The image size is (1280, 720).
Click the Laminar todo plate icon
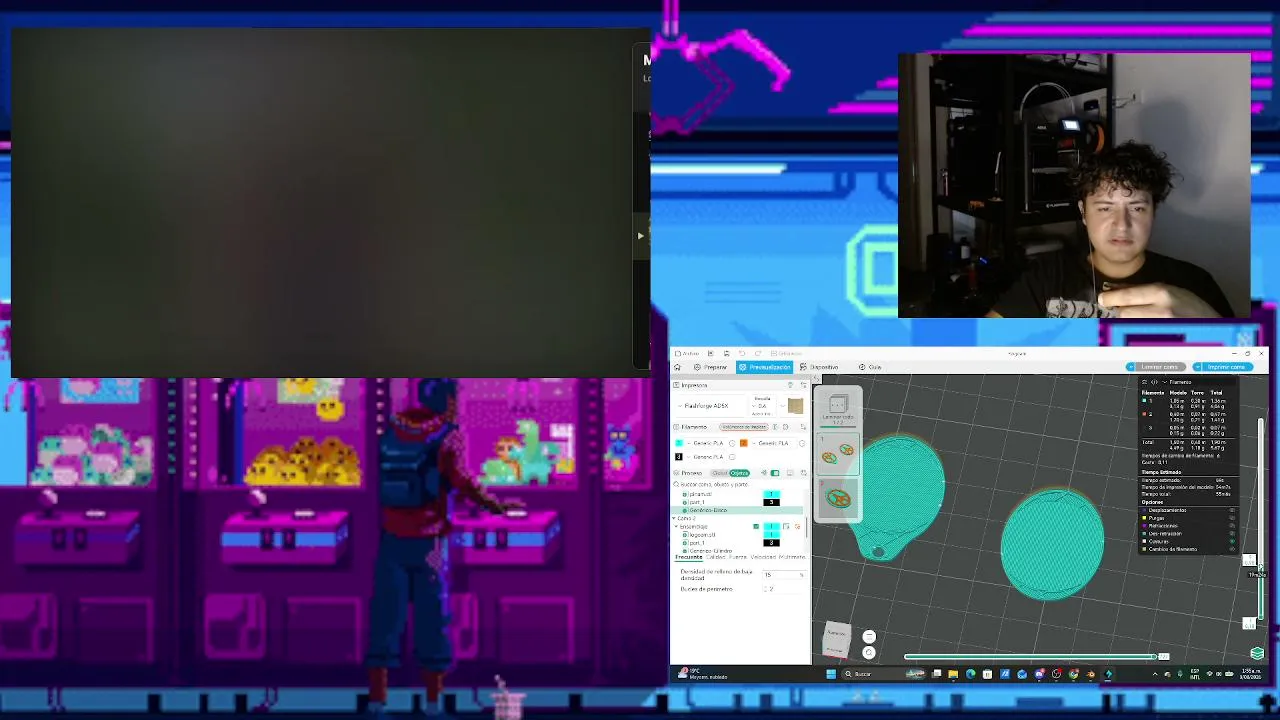tap(838, 407)
